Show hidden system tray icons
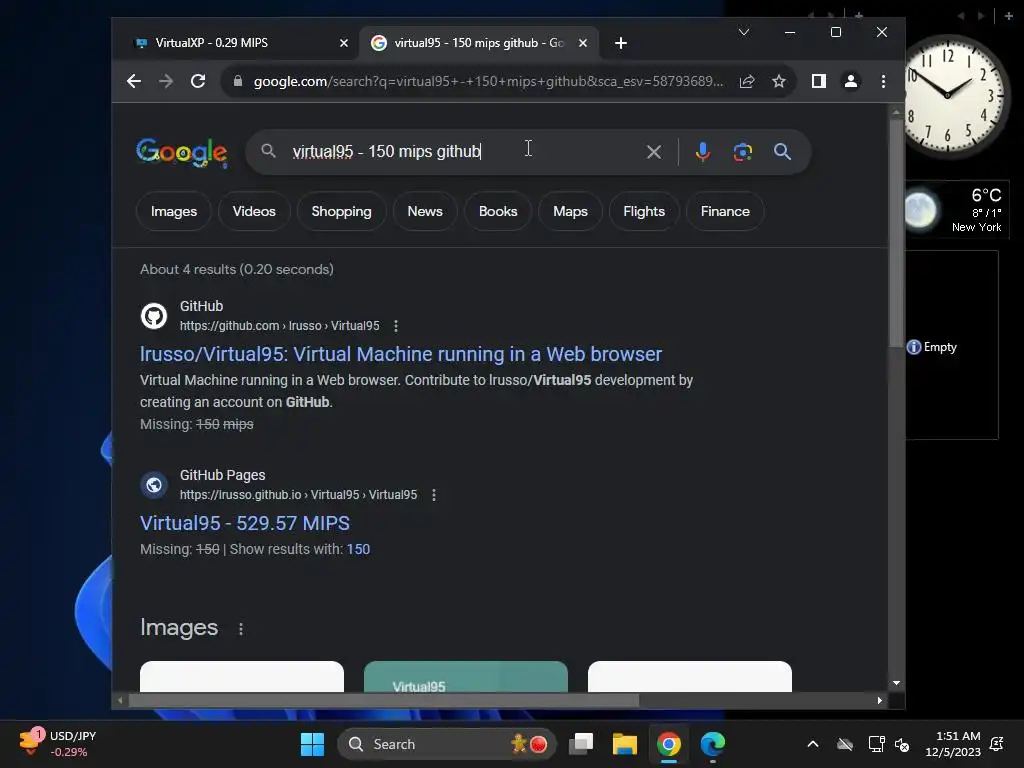 (813, 744)
